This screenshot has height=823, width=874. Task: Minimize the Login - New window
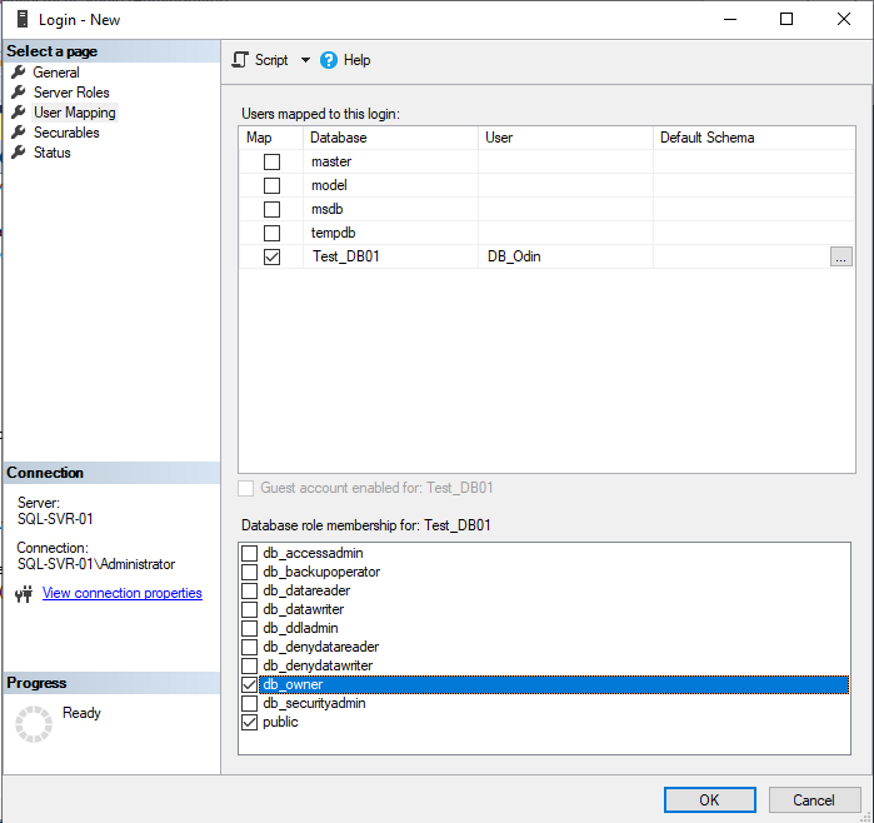[730, 19]
